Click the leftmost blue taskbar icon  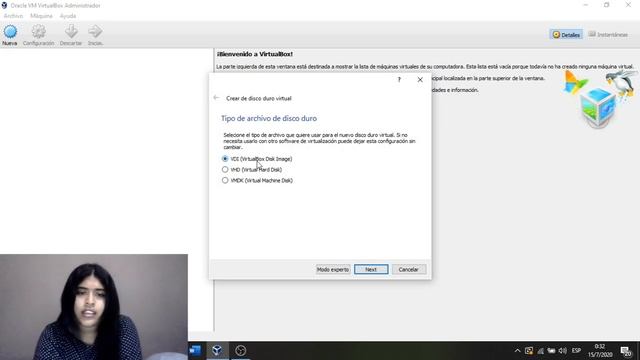pos(195,350)
